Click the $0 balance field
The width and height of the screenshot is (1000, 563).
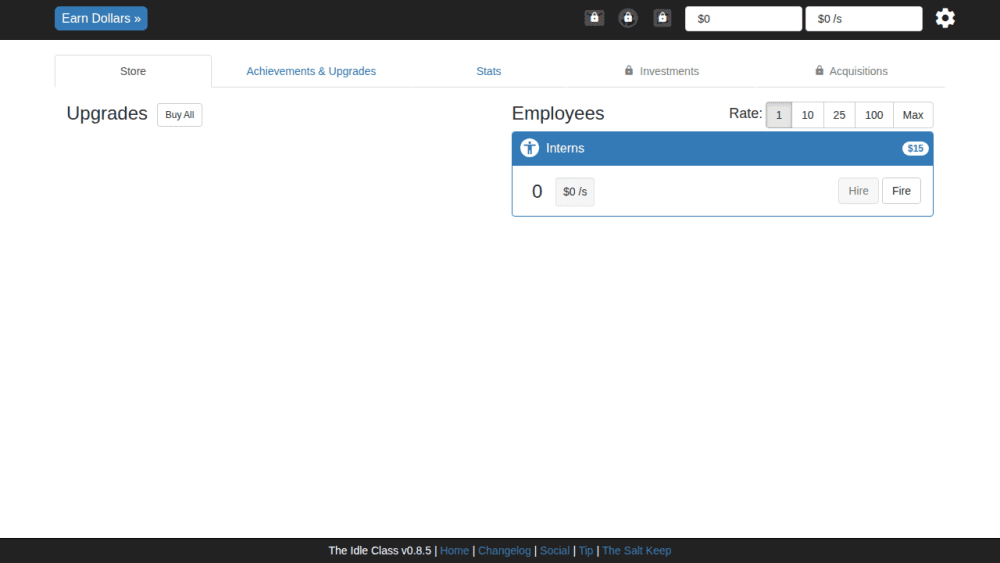coord(743,18)
